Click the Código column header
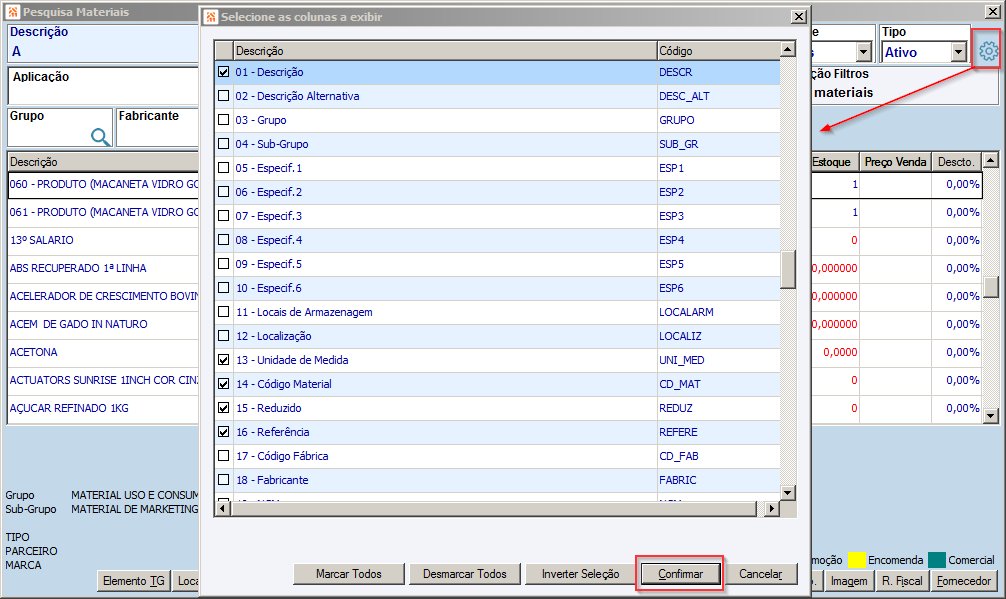The height and width of the screenshot is (599, 1006). (x=719, y=50)
